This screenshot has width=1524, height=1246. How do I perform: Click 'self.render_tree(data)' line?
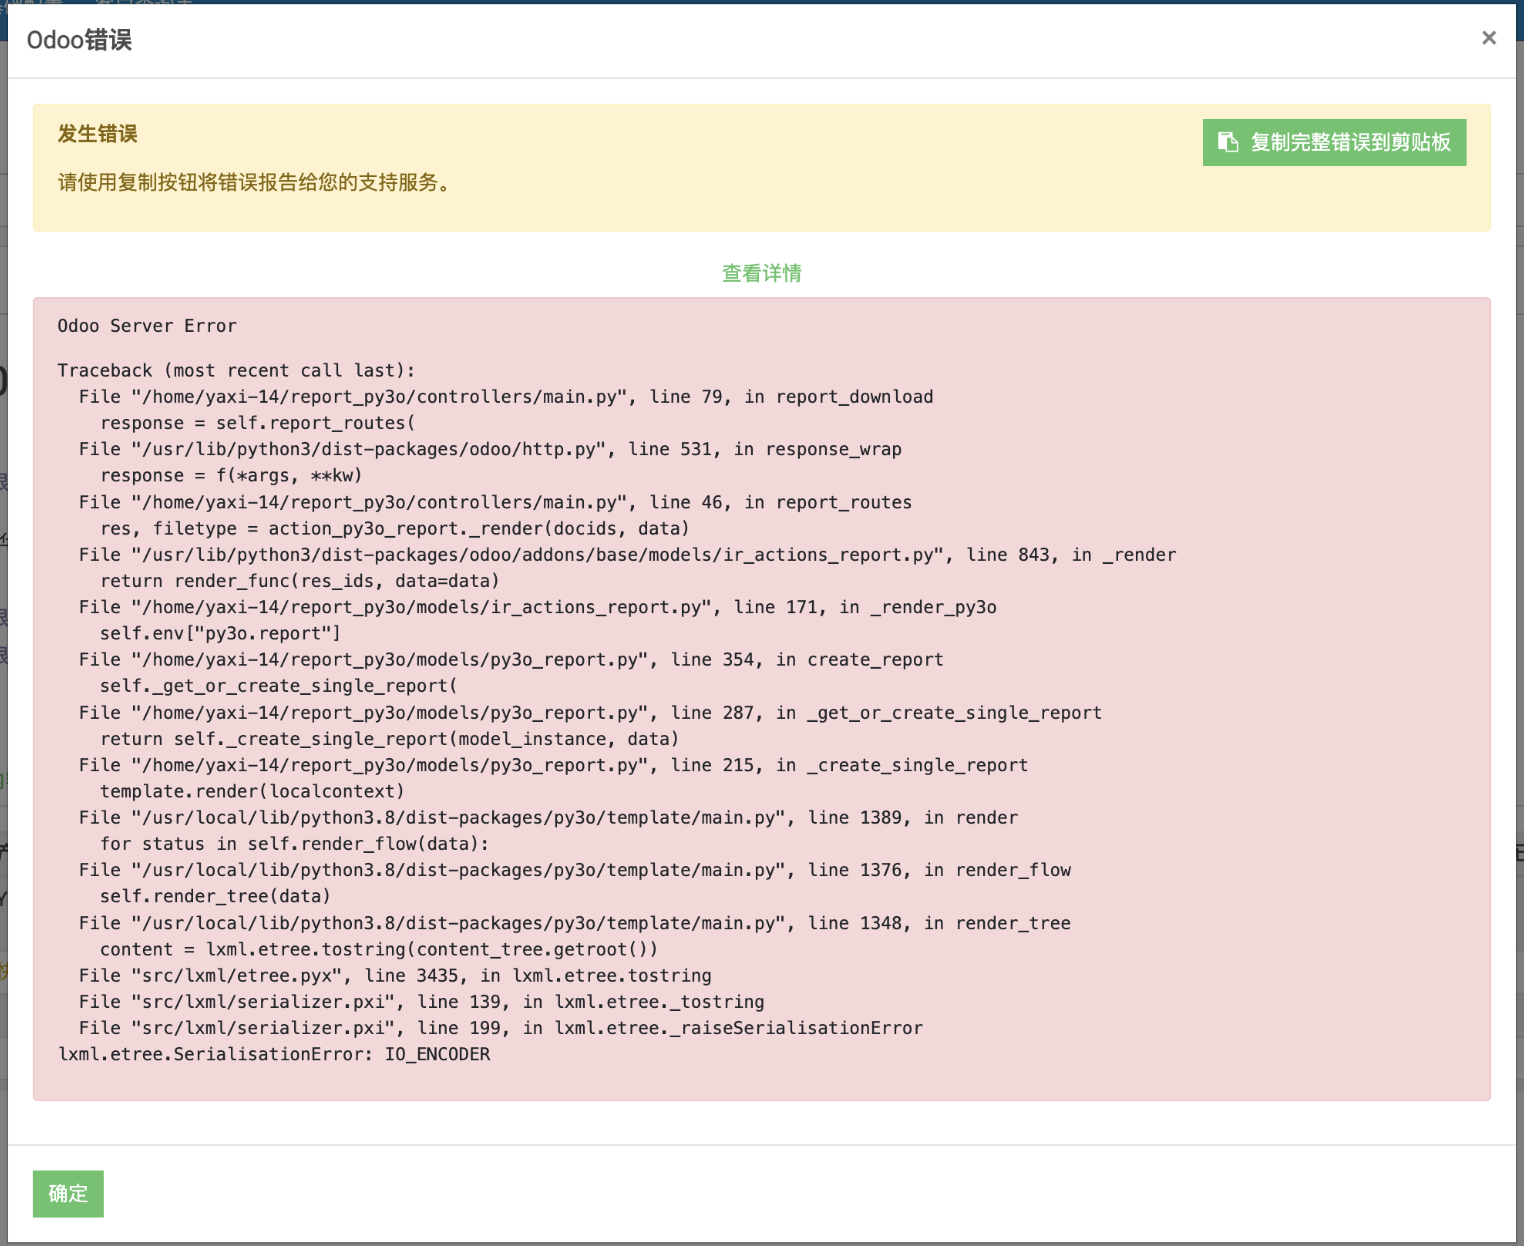[x=215, y=896]
